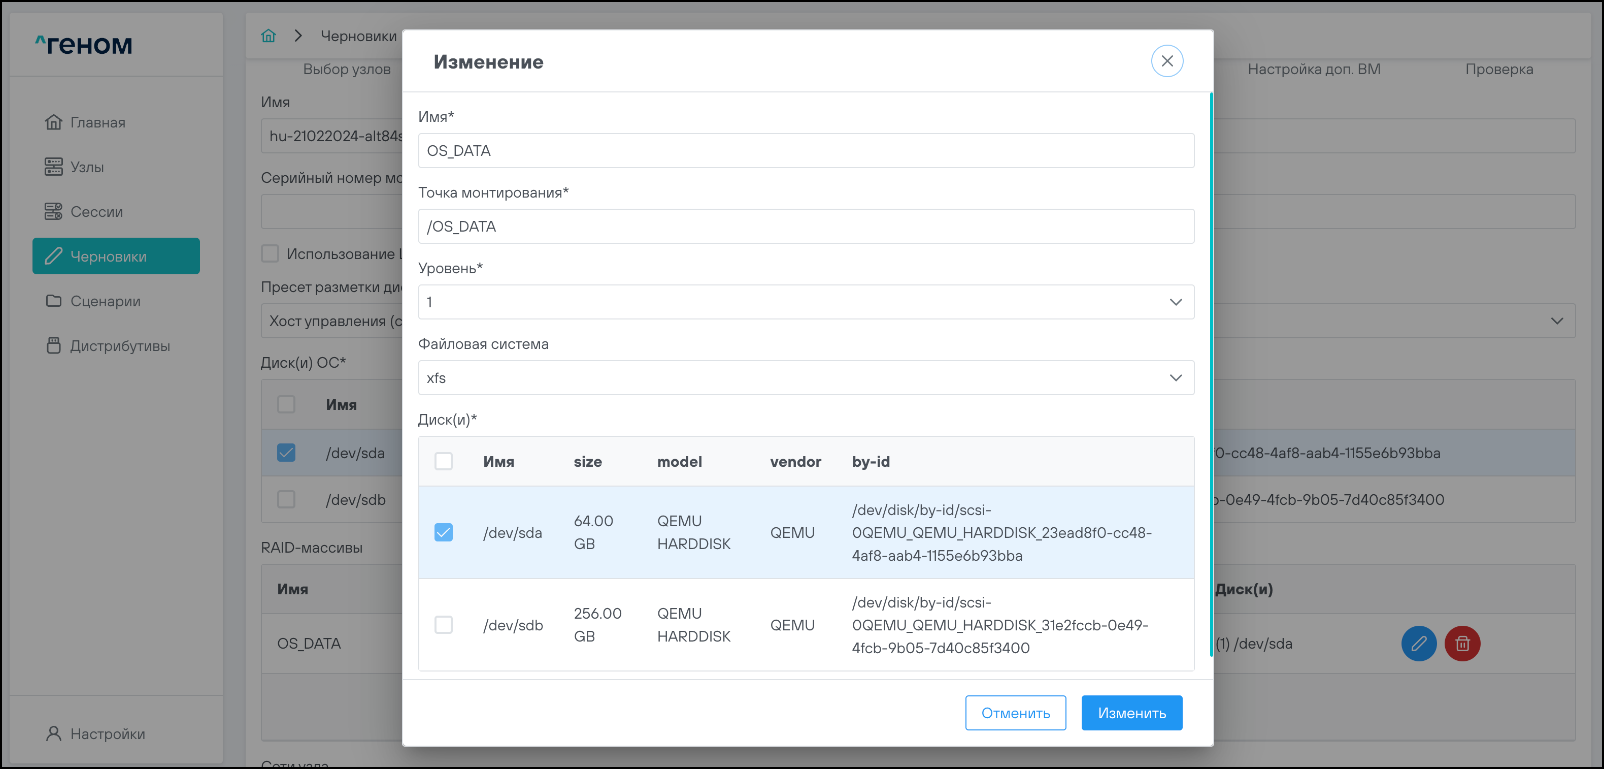This screenshot has width=1604, height=770.
Task: Click the Отменить button
Action: point(1015,713)
